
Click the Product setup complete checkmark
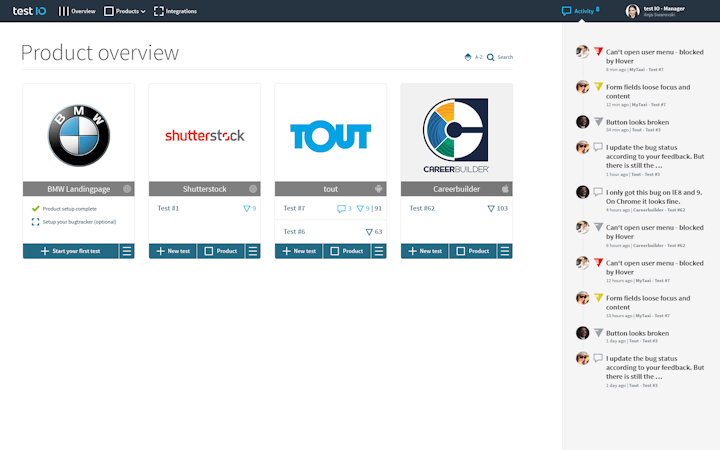(35, 208)
